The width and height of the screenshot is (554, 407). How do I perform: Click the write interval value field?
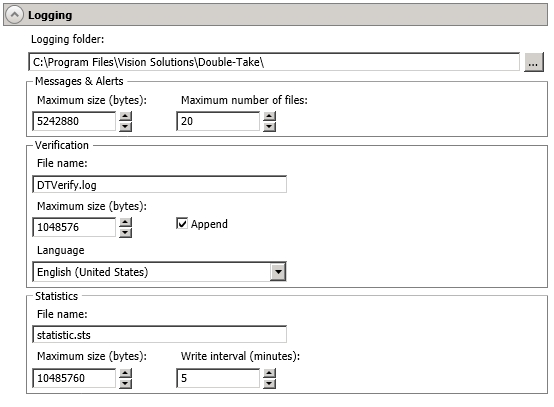click(218, 378)
